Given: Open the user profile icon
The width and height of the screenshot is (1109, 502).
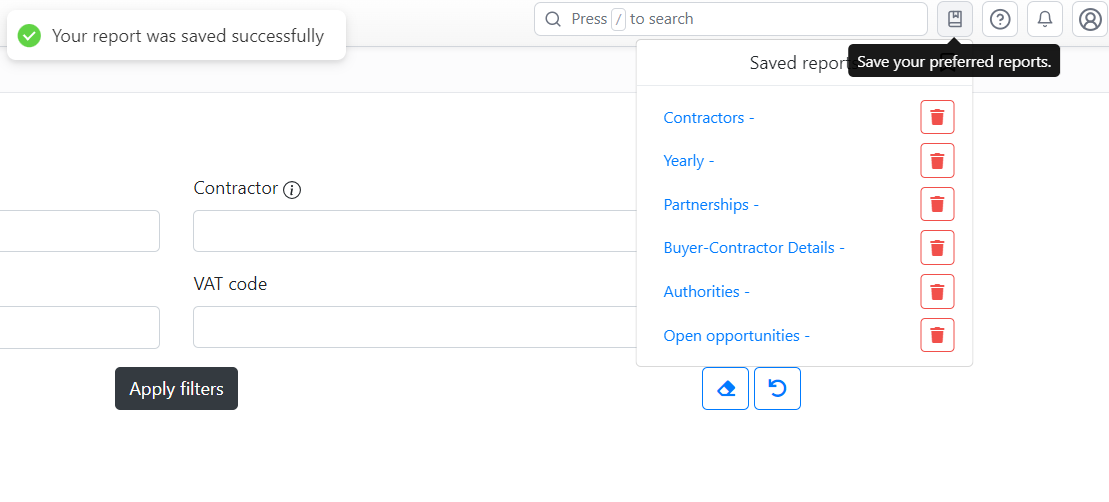Looking at the screenshot, I should (x=1090, y=19).
